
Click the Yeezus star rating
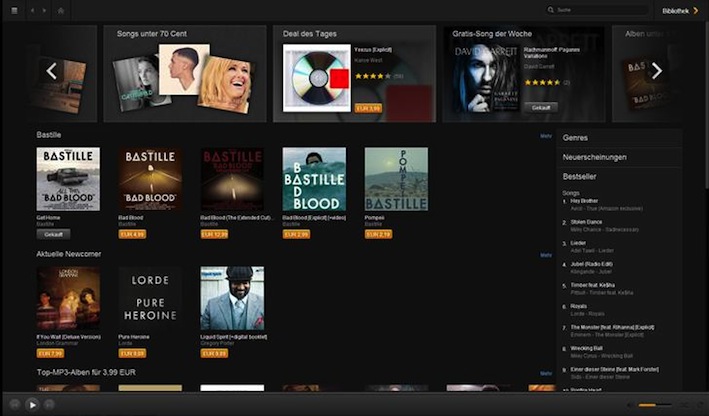tap(373, 76)
